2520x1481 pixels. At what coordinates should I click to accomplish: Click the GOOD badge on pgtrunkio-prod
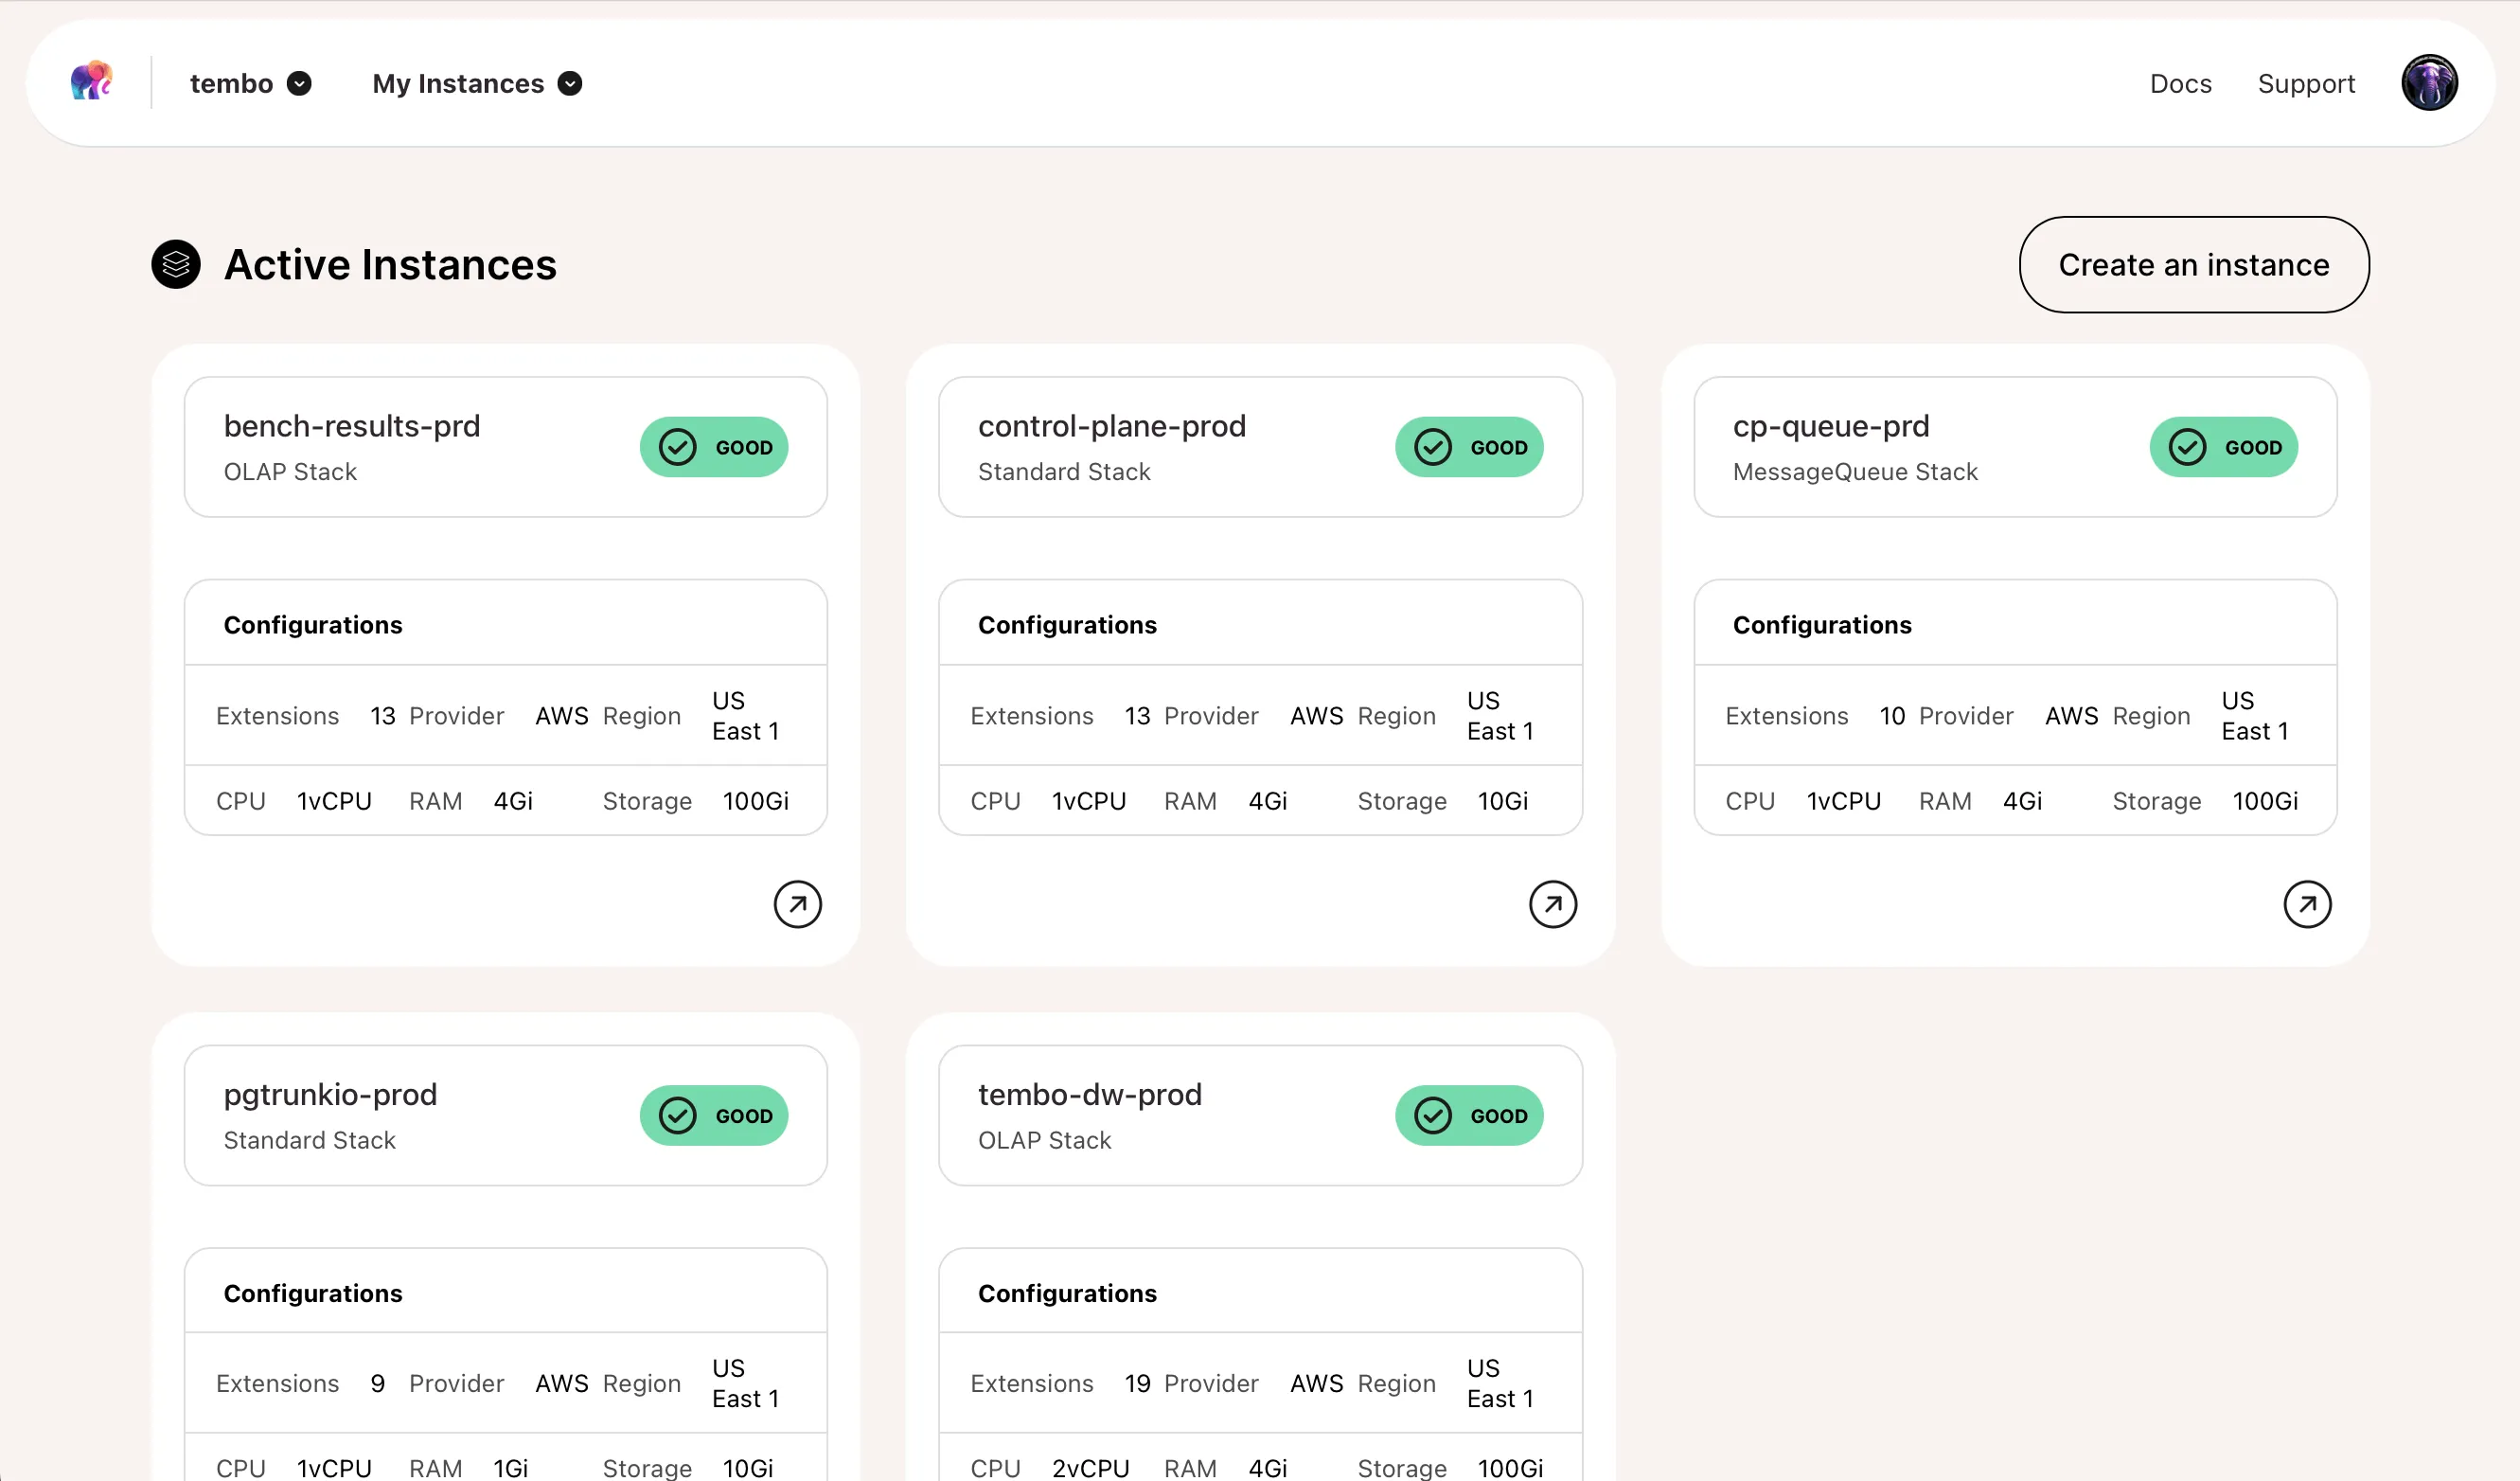(714, 1115)
